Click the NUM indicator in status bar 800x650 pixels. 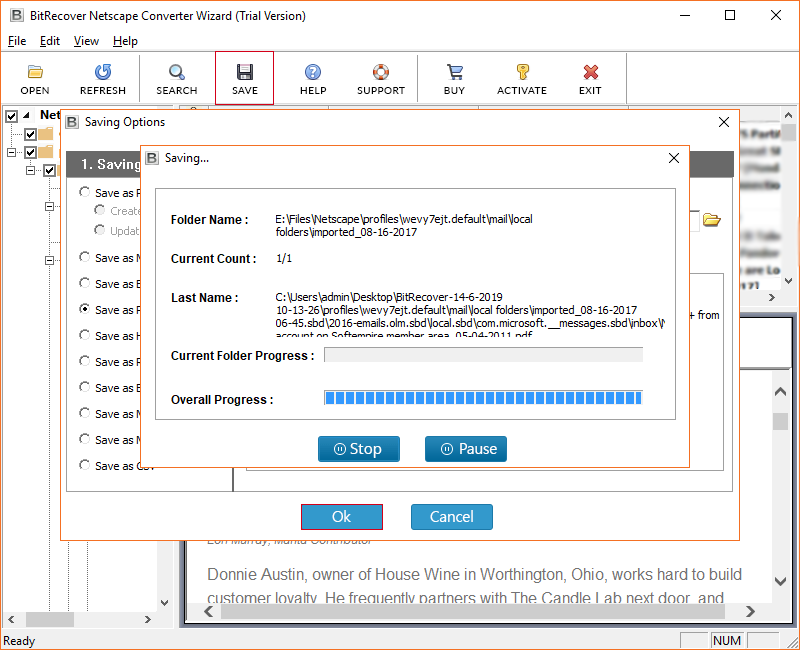click(x=727, y=641)
